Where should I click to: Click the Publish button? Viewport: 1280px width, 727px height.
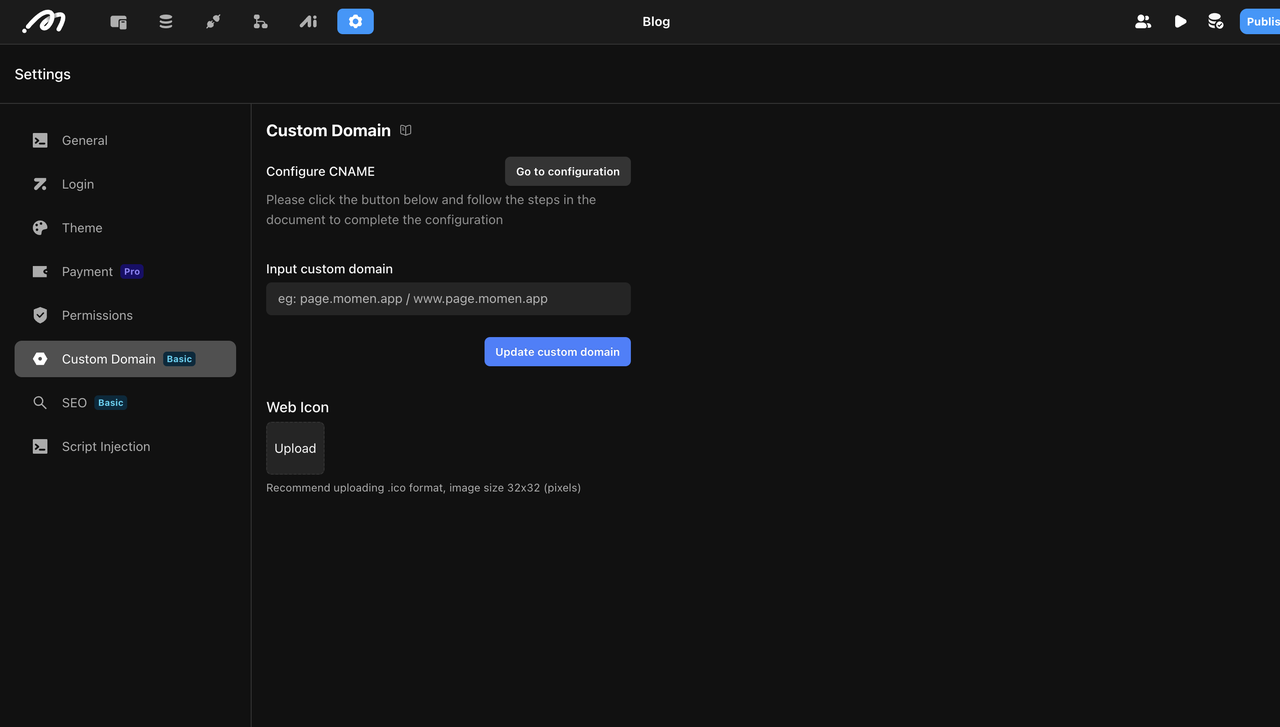click(1260, 21)
